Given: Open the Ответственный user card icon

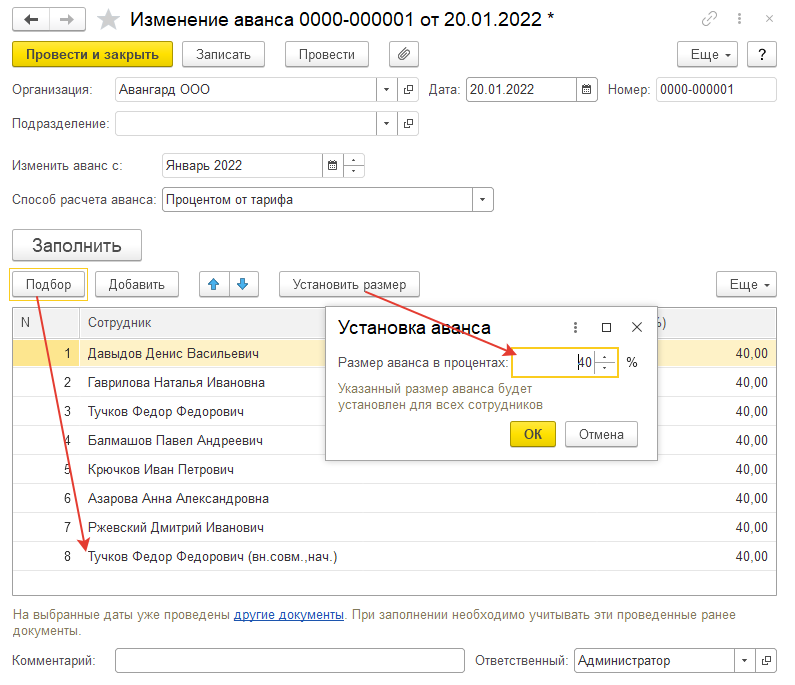Looking at the screenshot, I should 766,661.
